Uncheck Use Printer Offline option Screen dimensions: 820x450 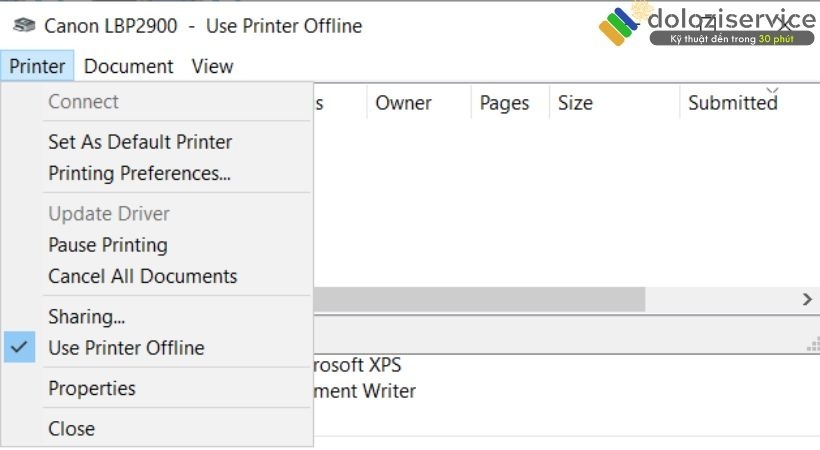(126, 348)
